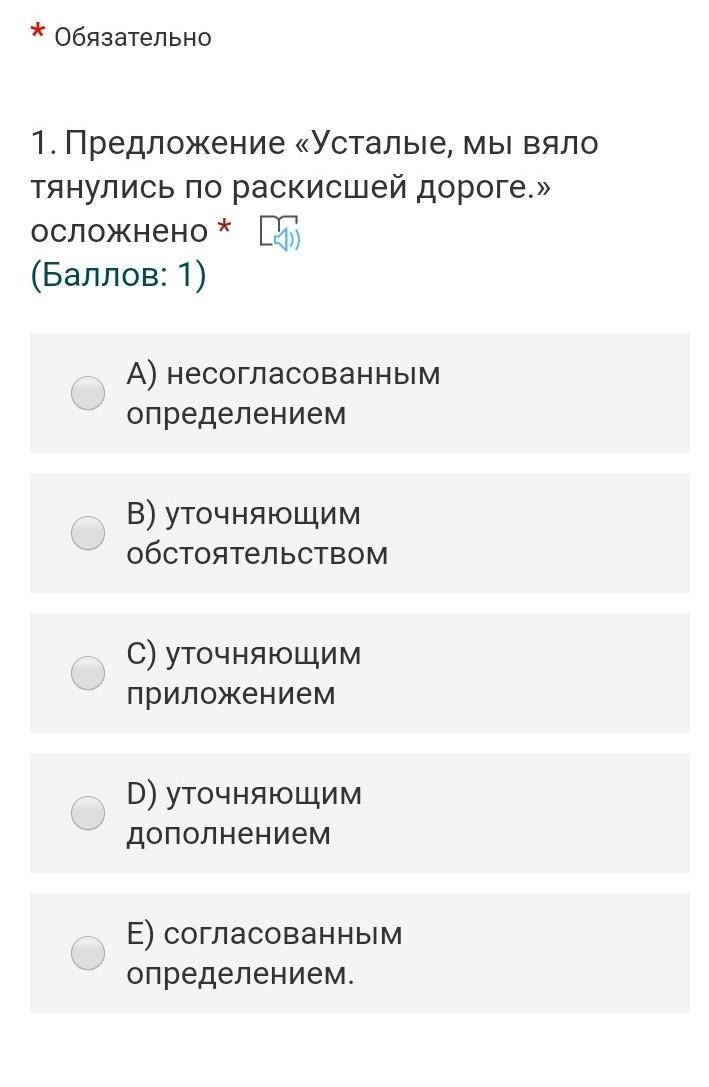Tap the answer text 'уточняющим приложением'
This screenshot has height=1087, width=709.
(244, 673)
